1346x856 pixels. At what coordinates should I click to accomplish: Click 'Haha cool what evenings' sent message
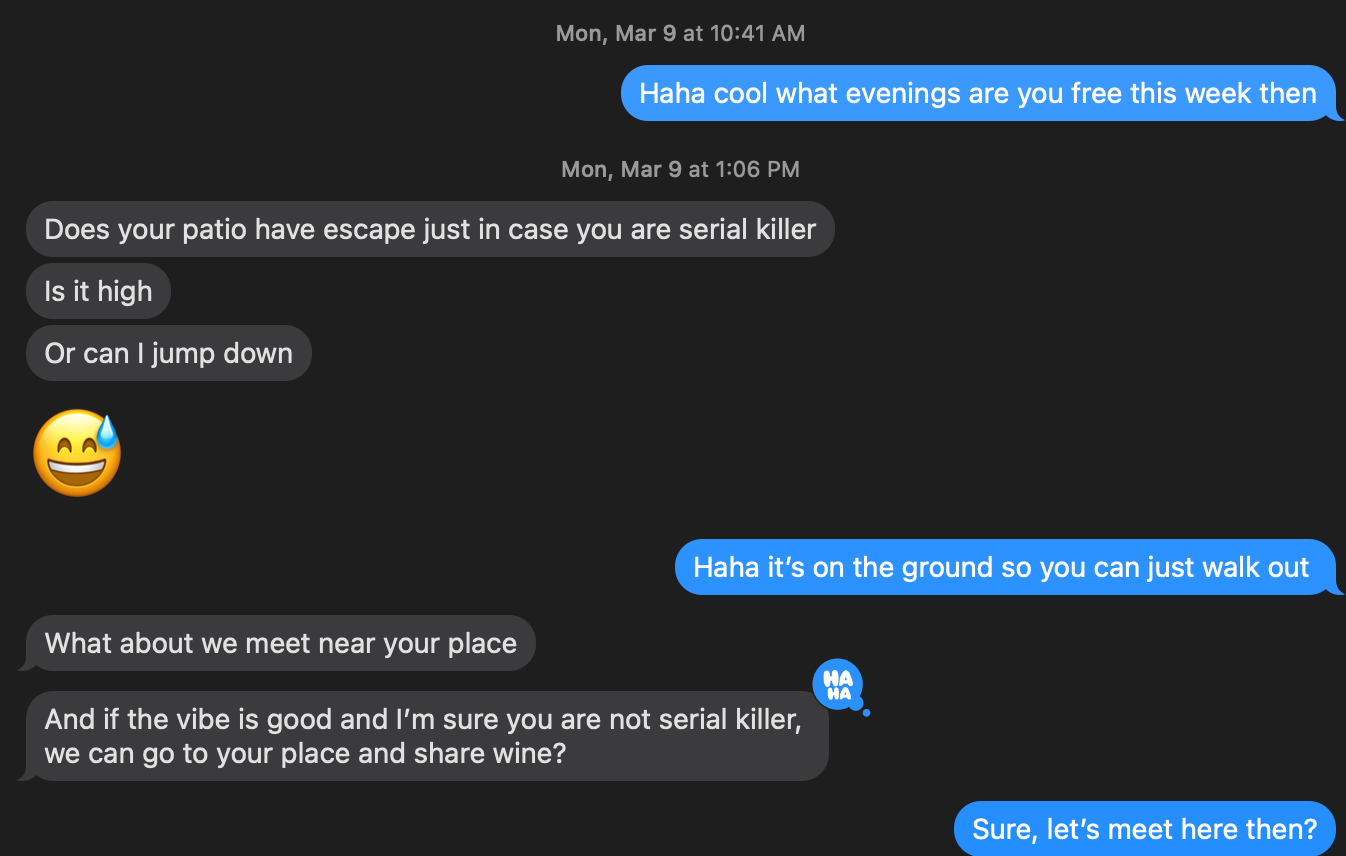977,94
